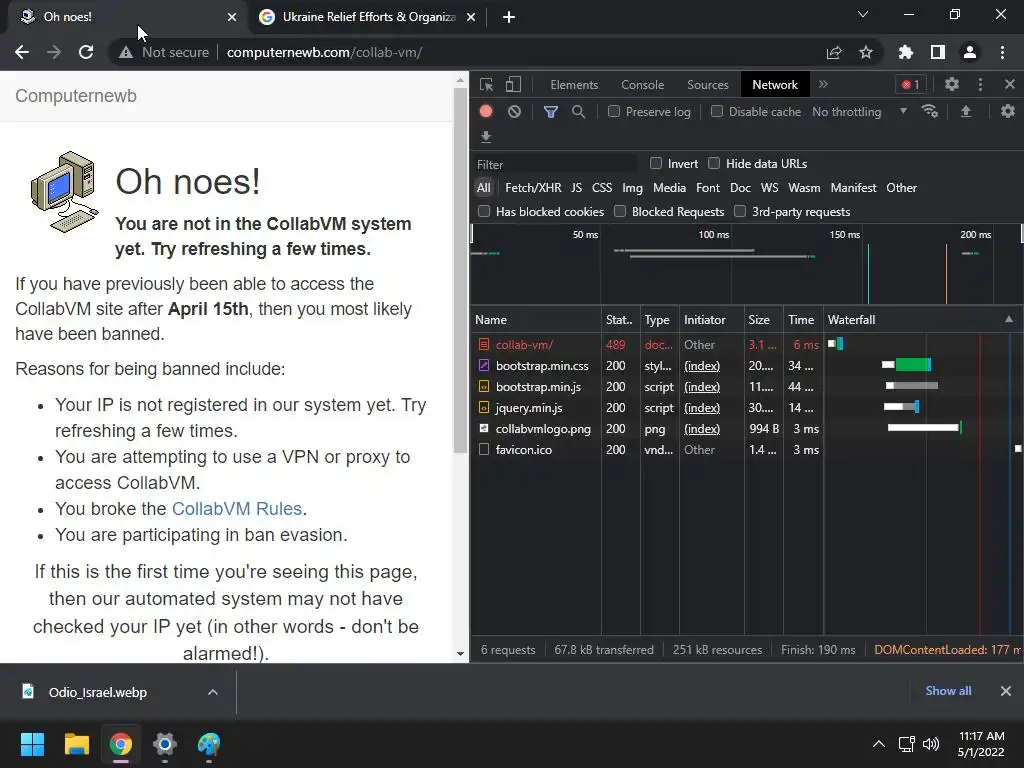Open Chrome profile avatar

pyautogui.click(x=970, y=52)
